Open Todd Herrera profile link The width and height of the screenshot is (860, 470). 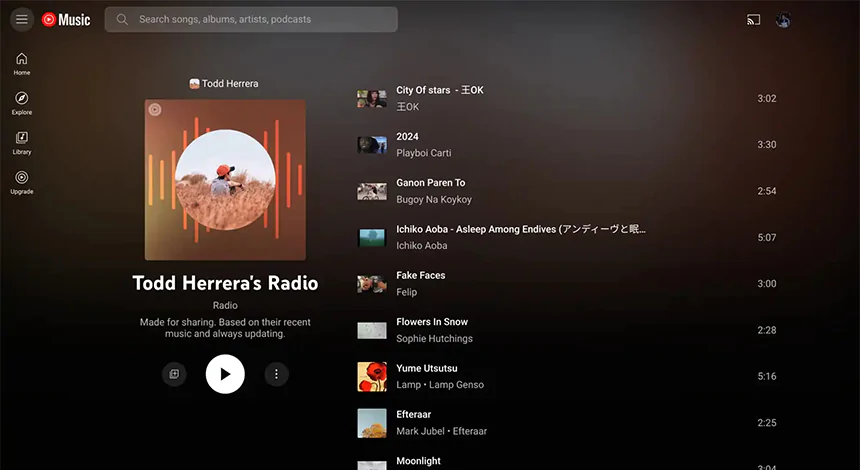tap(224, 83)
